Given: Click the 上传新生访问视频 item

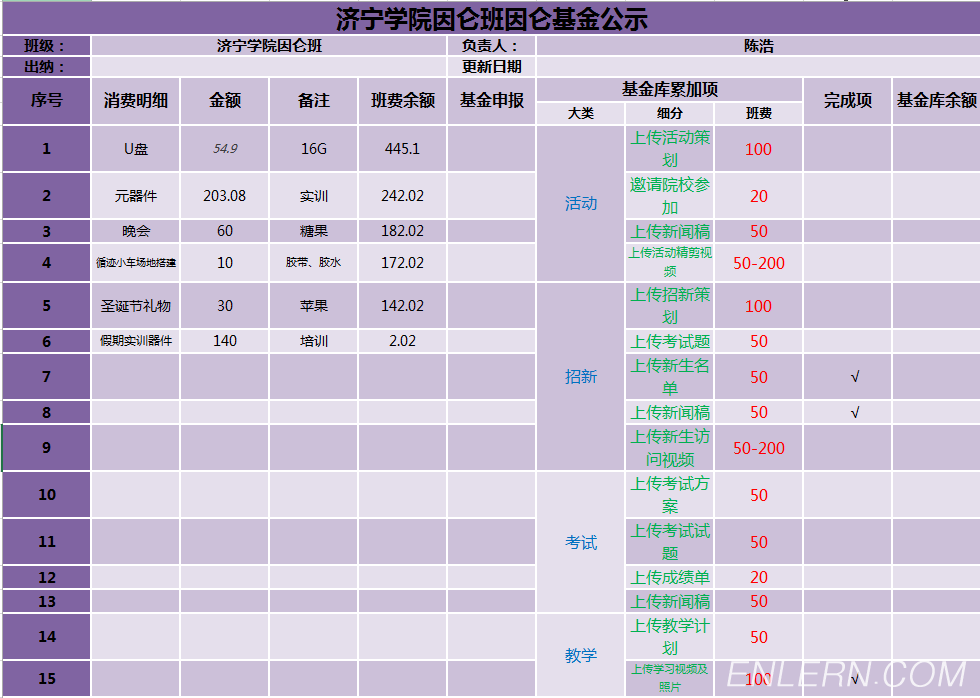Looking at the screenshot, I should tap(669, 448).
